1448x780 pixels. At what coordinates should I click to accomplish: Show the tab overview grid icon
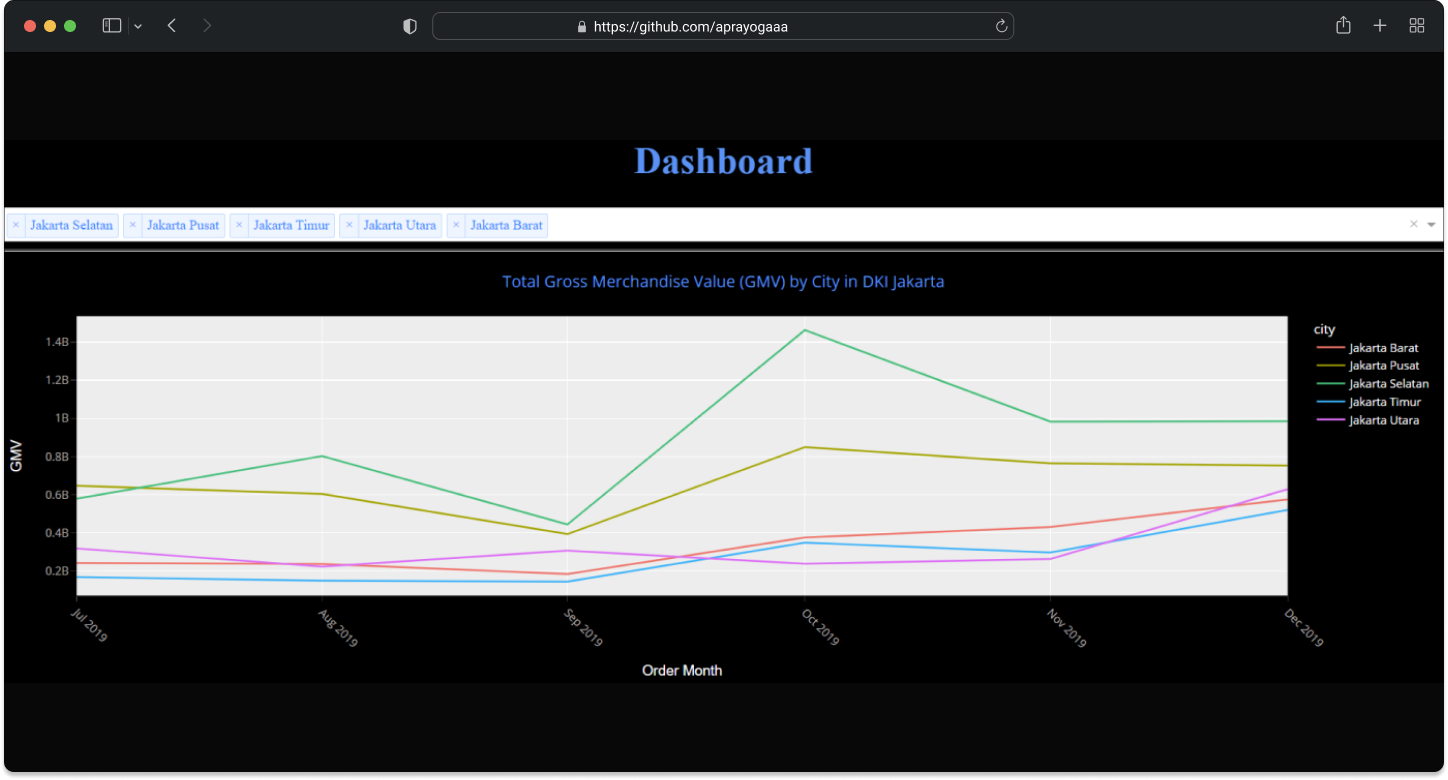[1416, 25]
